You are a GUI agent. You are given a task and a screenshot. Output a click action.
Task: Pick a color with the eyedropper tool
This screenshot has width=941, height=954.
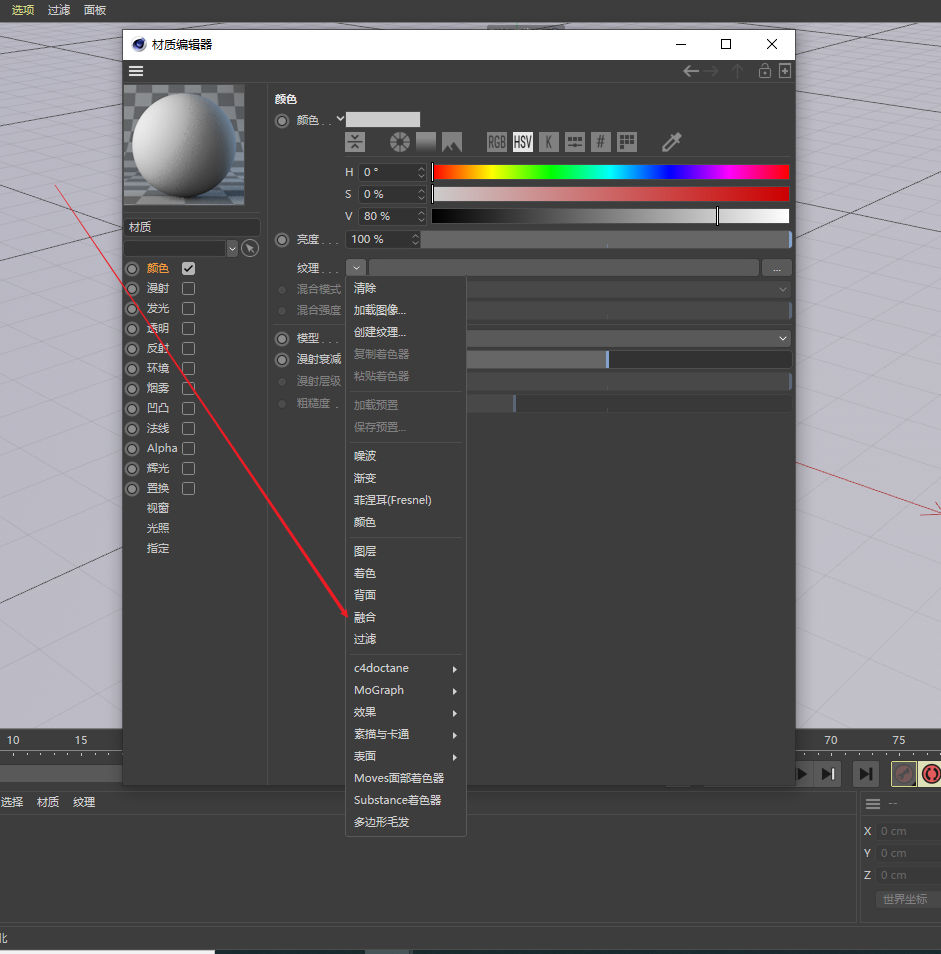tap(672, 142)
